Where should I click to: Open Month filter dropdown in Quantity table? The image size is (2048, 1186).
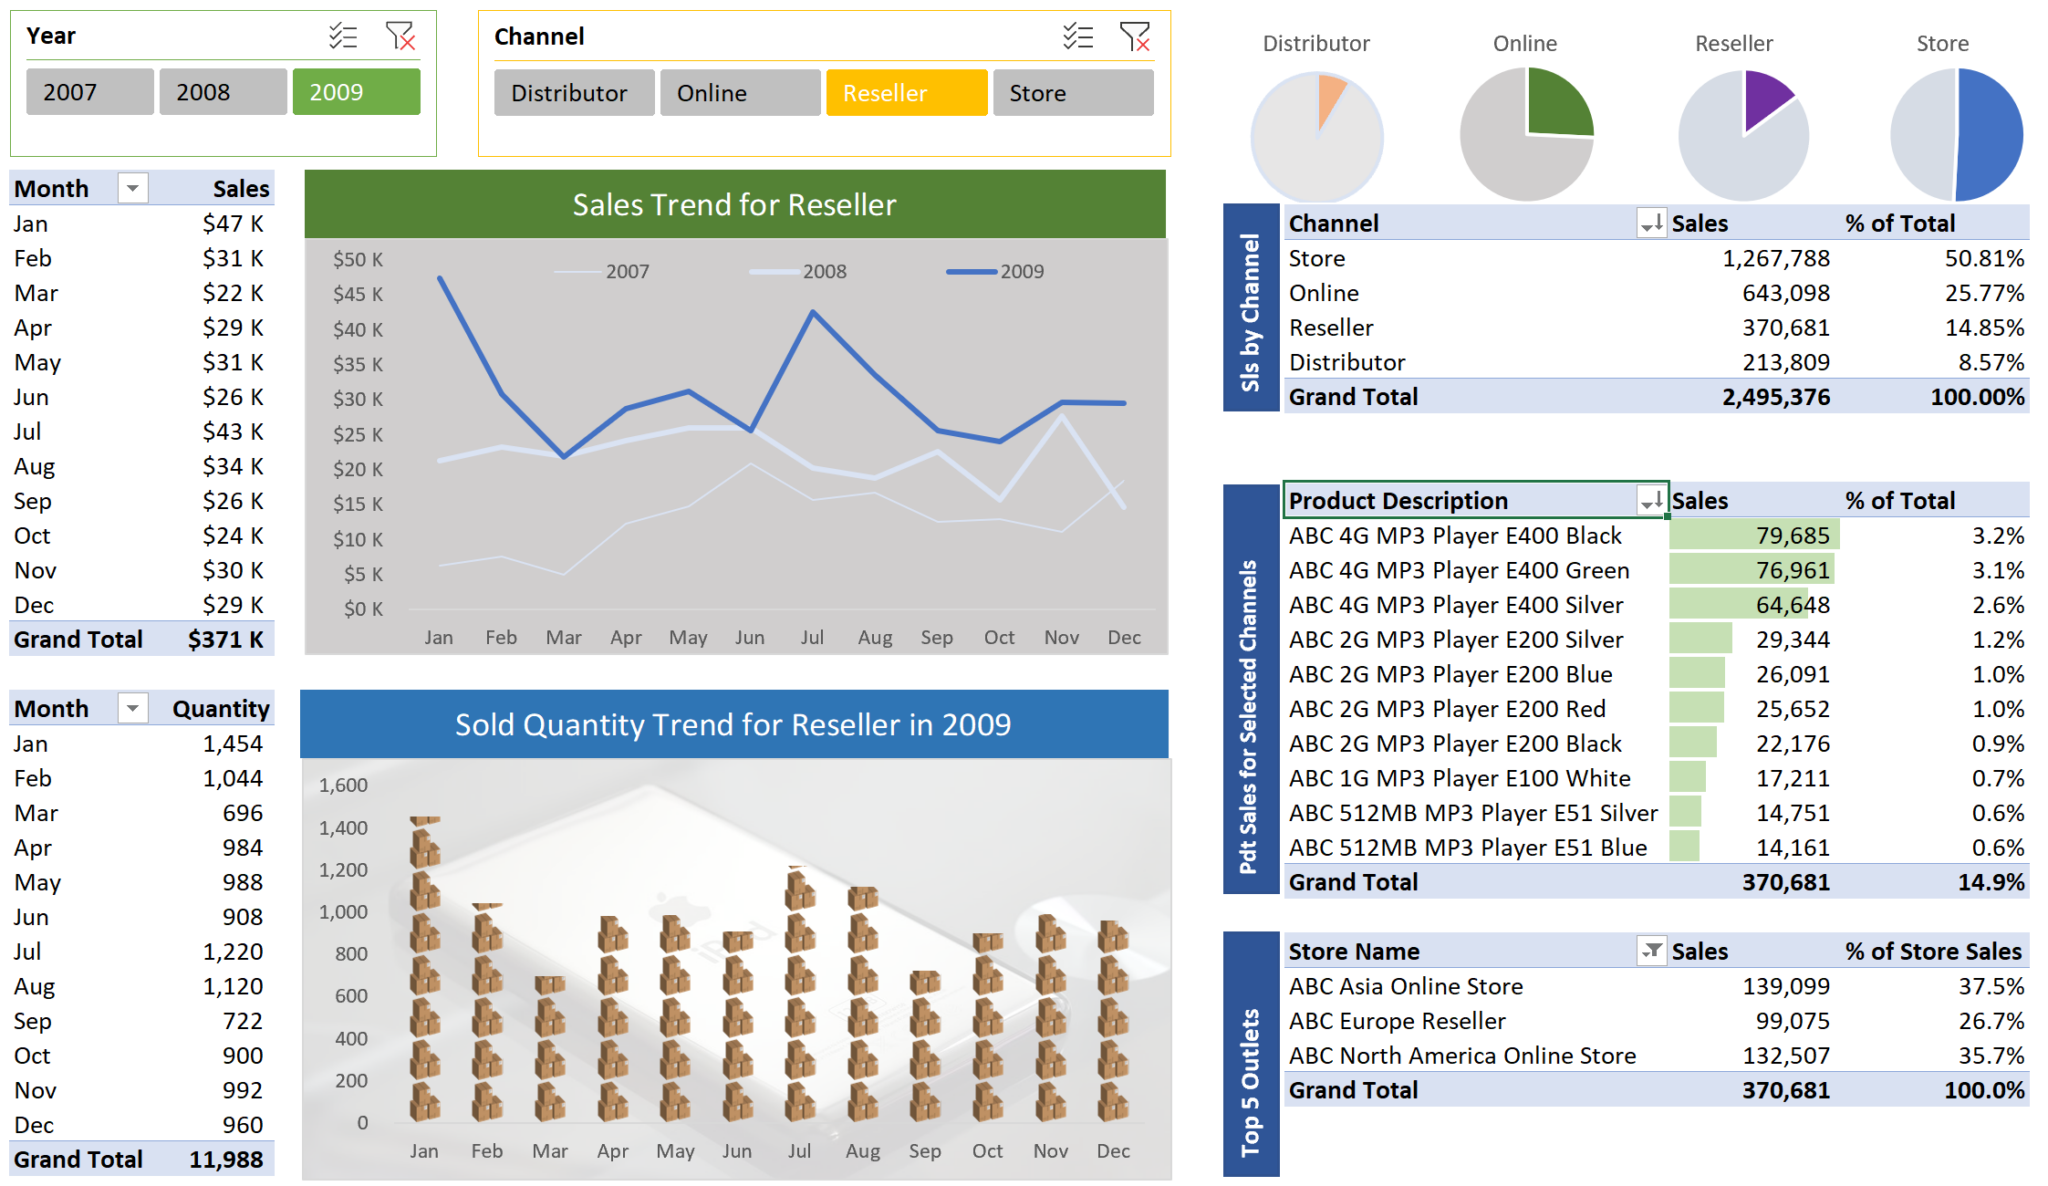tap(132, 708)
